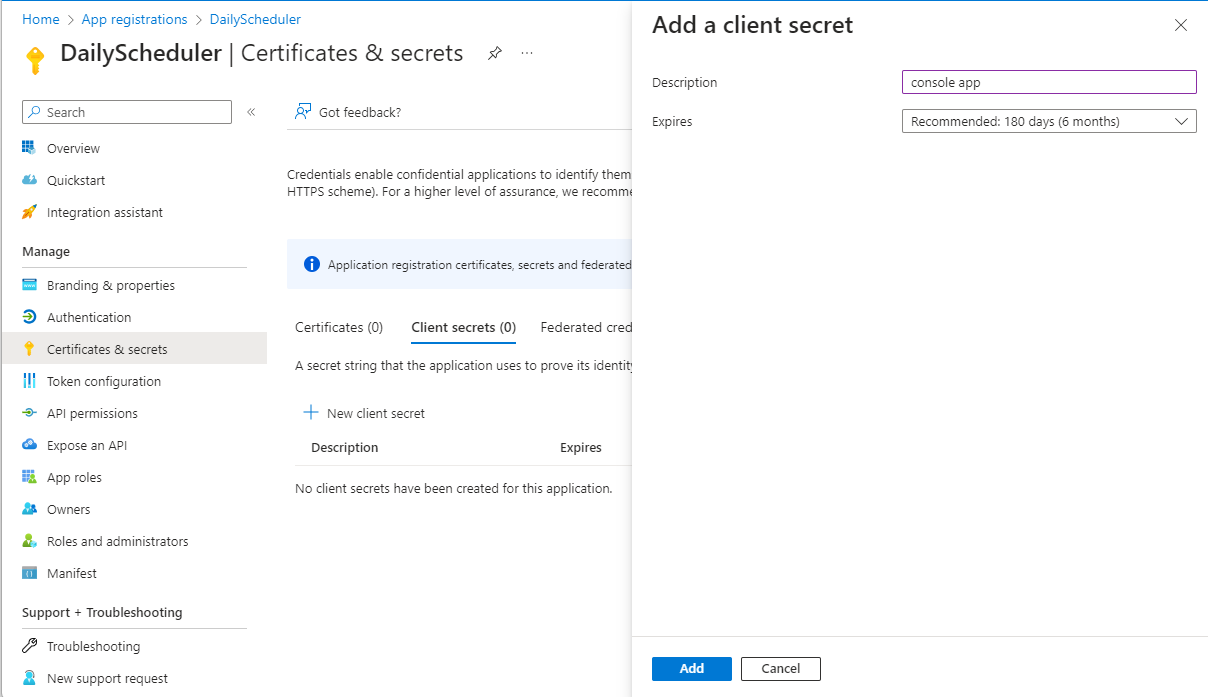Click the Token configuration bars icon
1208x697 pixels.
pyautogui.click(x=29, y=381)
